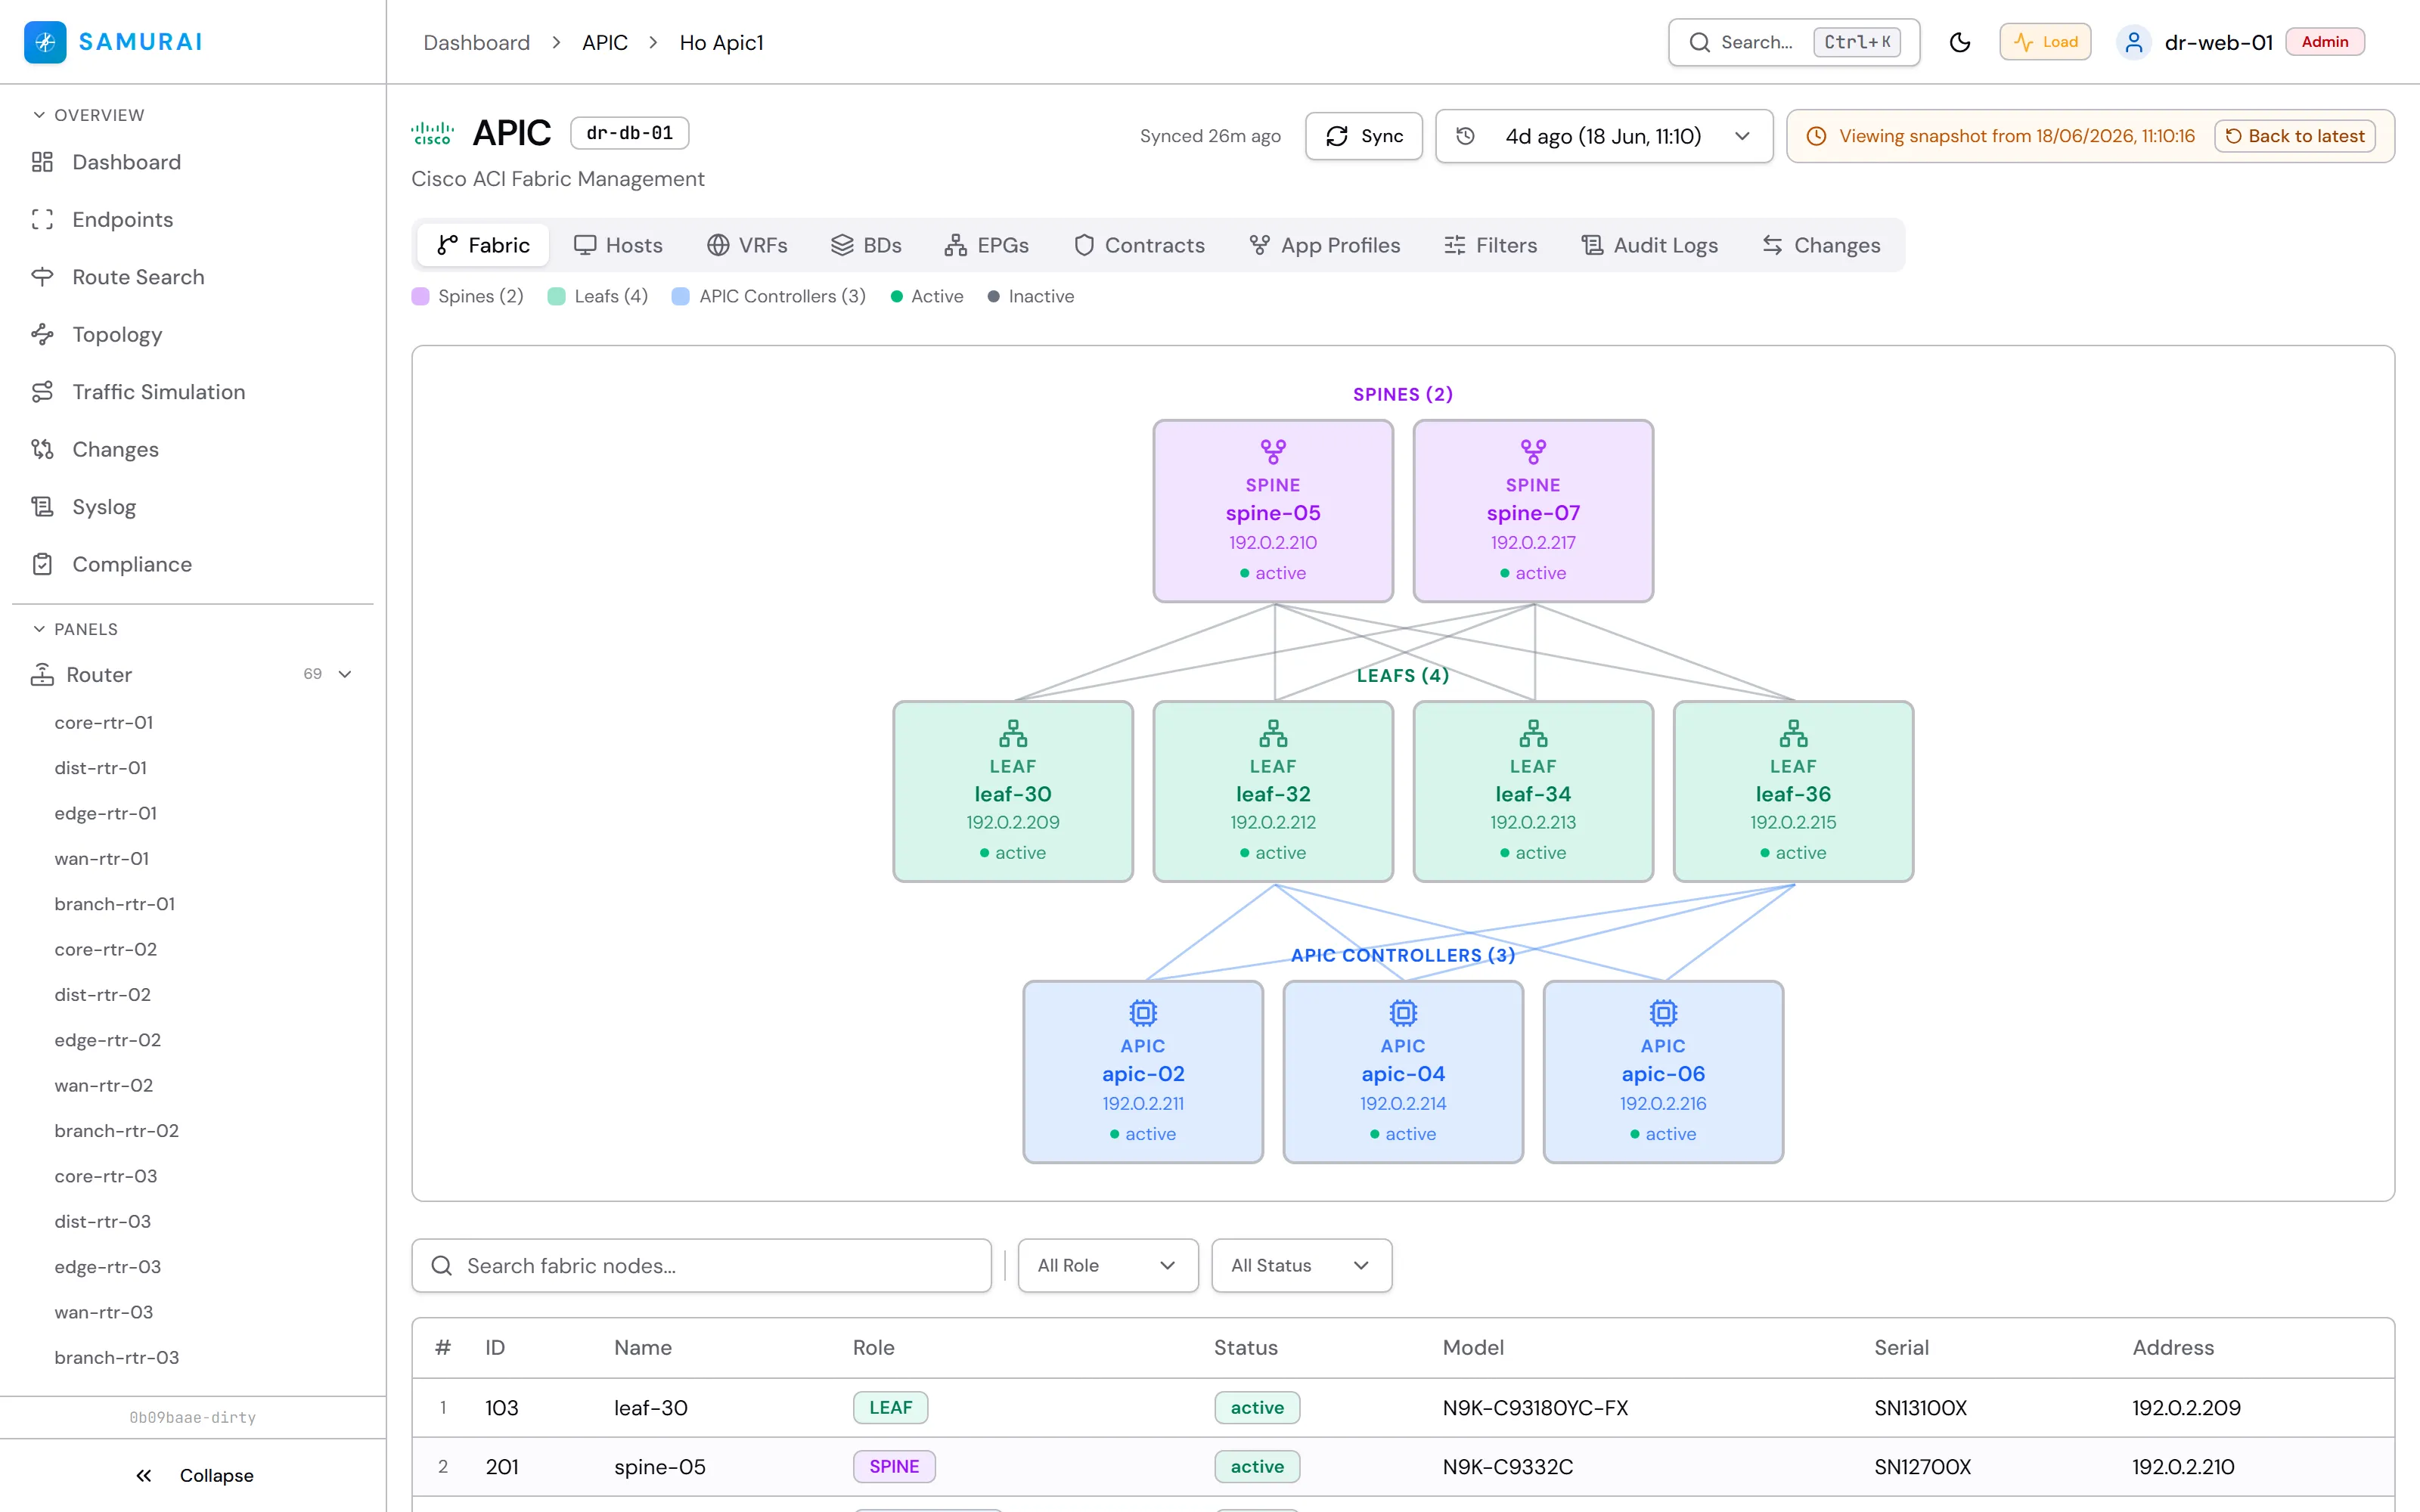Click the leaf-34 node icon
This screenshot has height=1512, width=2420.
point(1533,734)
